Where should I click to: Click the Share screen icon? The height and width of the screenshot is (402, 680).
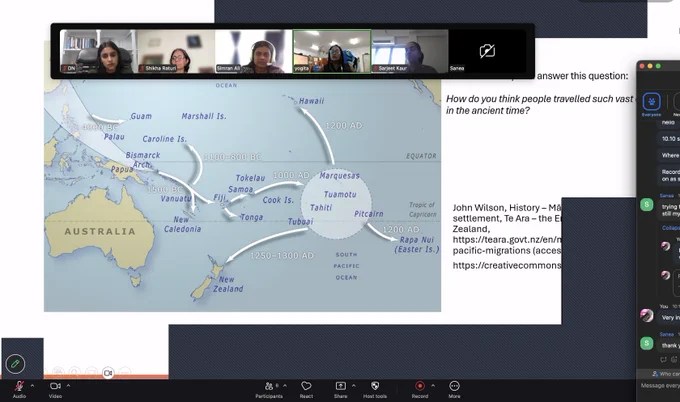coord(340,386)
